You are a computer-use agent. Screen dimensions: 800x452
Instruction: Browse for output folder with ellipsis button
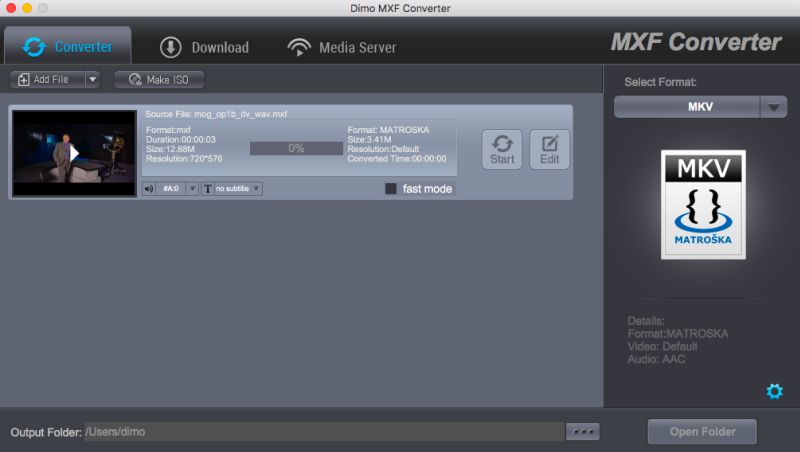click(x=583, y=432)
